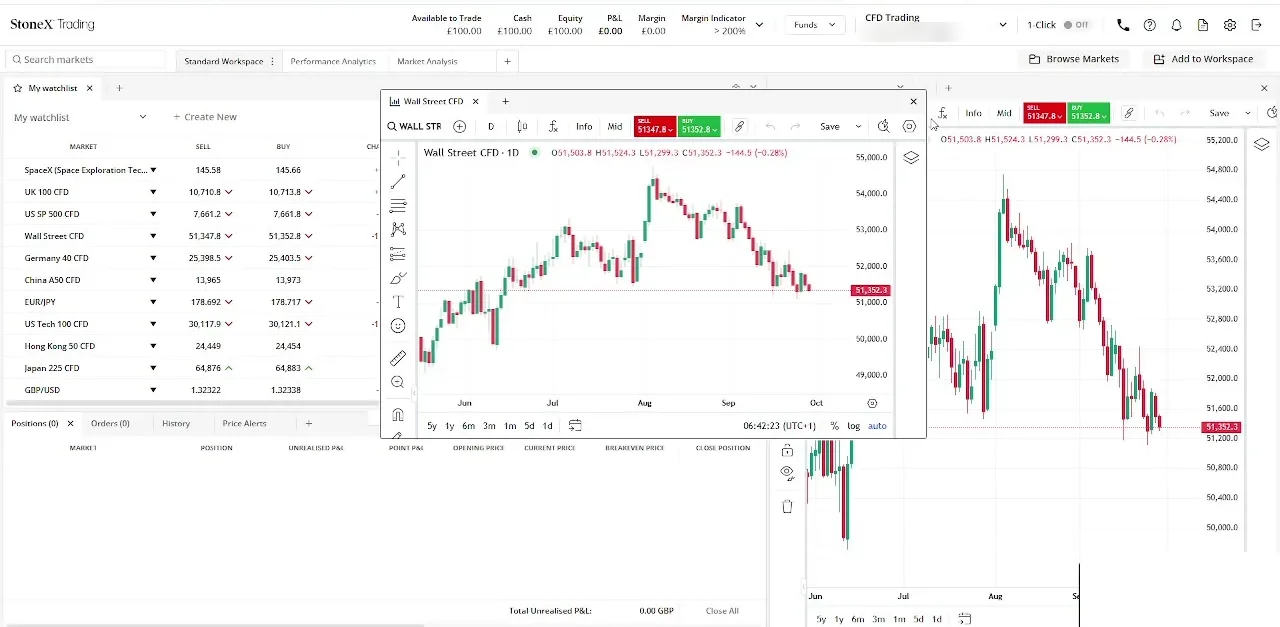Expand UK 100 CFD row arrow
The height and width of the screenshot is (627, 1280).
tap(153, 192)
